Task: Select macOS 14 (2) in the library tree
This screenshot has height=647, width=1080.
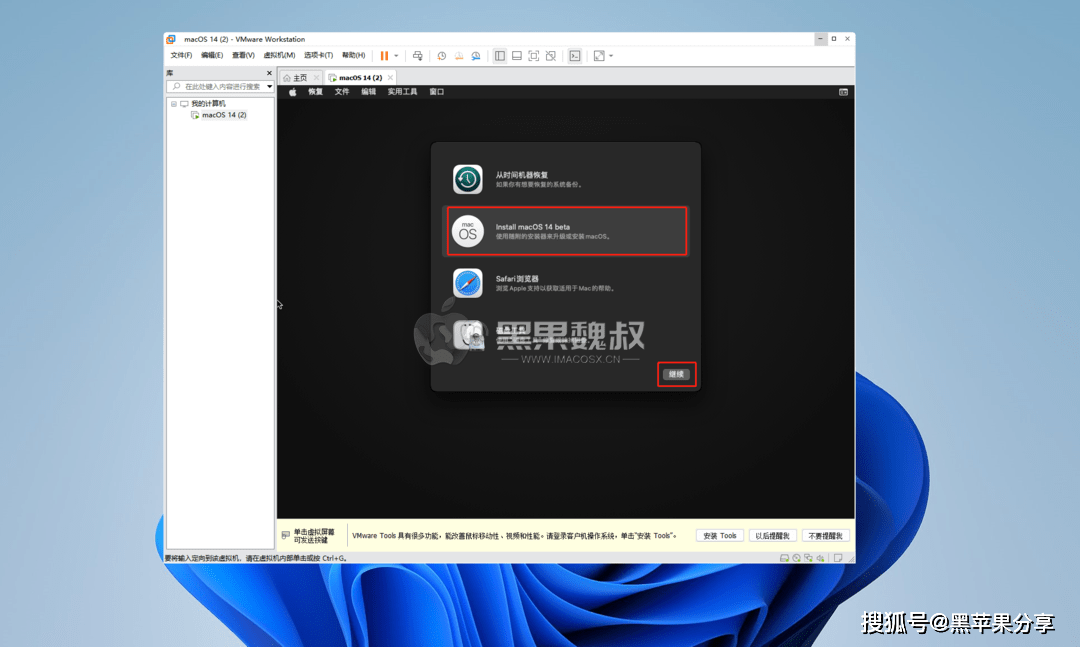Action: tap(224, 115)
